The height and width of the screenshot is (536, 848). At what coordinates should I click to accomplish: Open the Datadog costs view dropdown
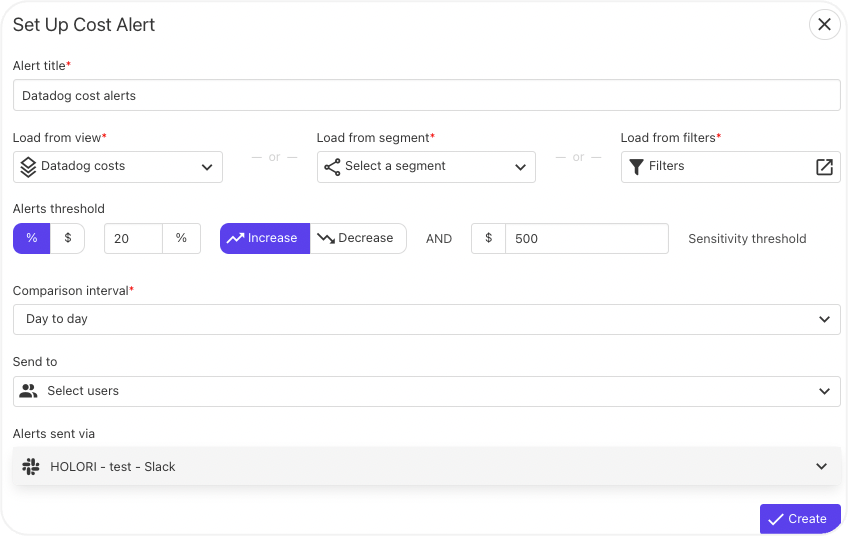point(118,167)
